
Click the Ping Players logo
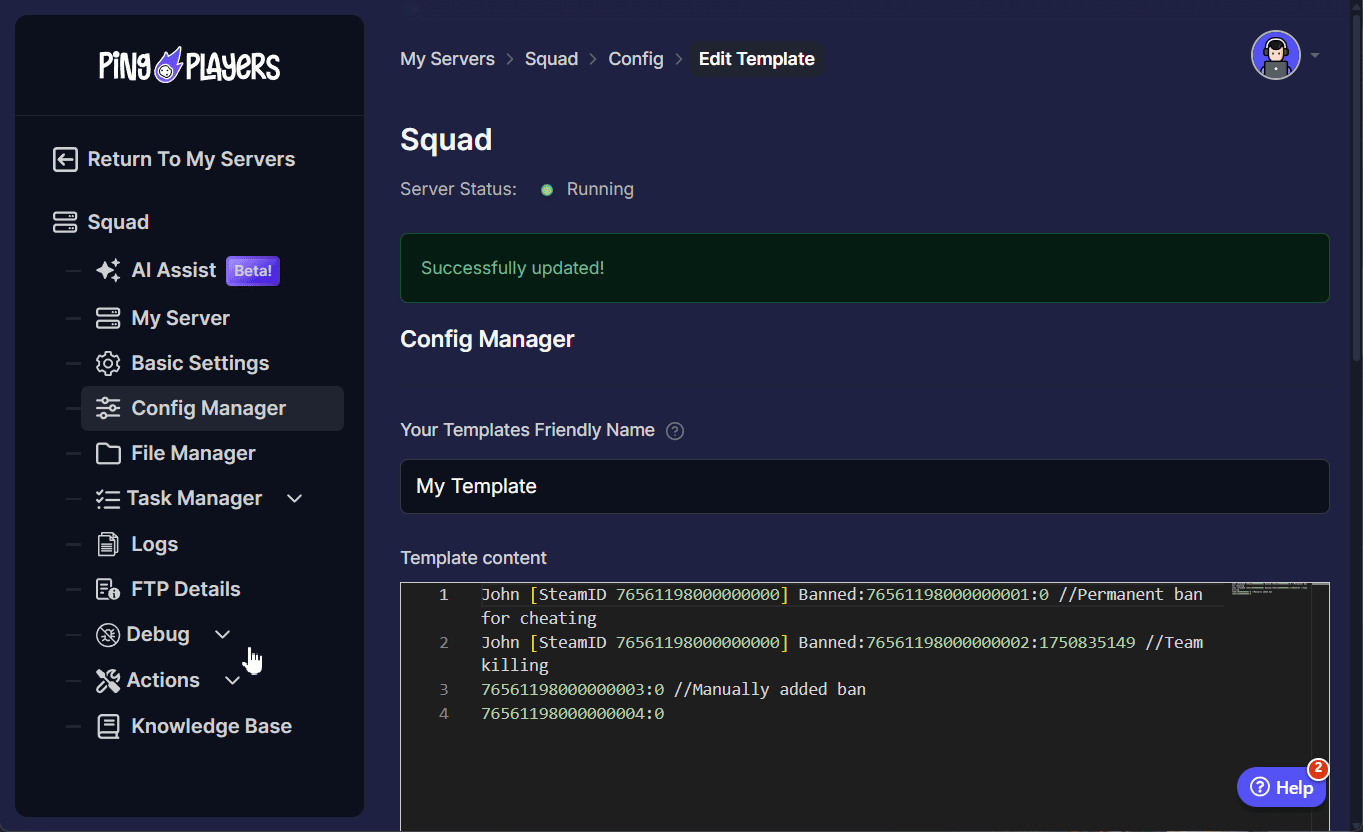point(189,66)
